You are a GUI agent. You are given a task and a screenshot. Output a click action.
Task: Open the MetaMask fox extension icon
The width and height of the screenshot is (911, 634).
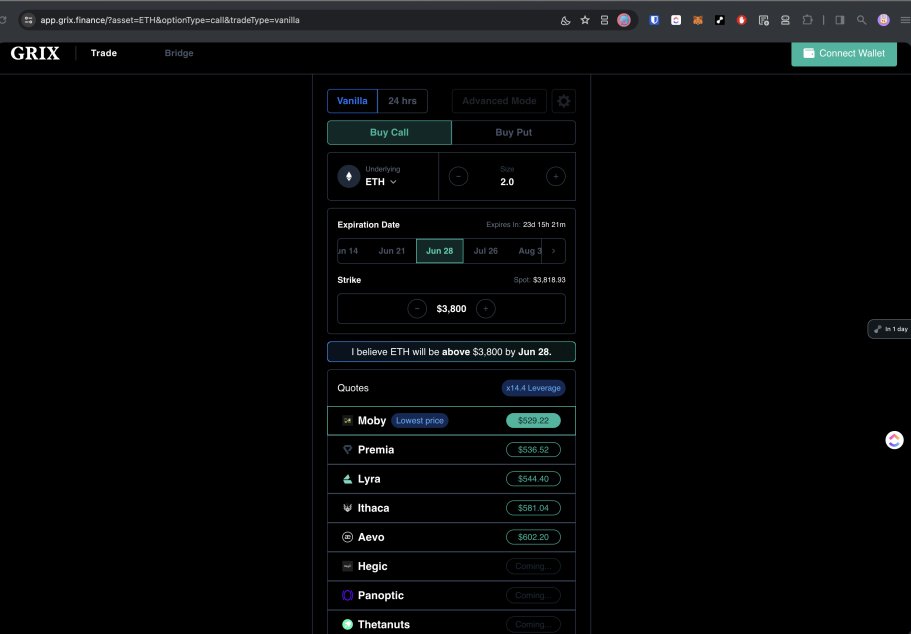coord(698,20)
